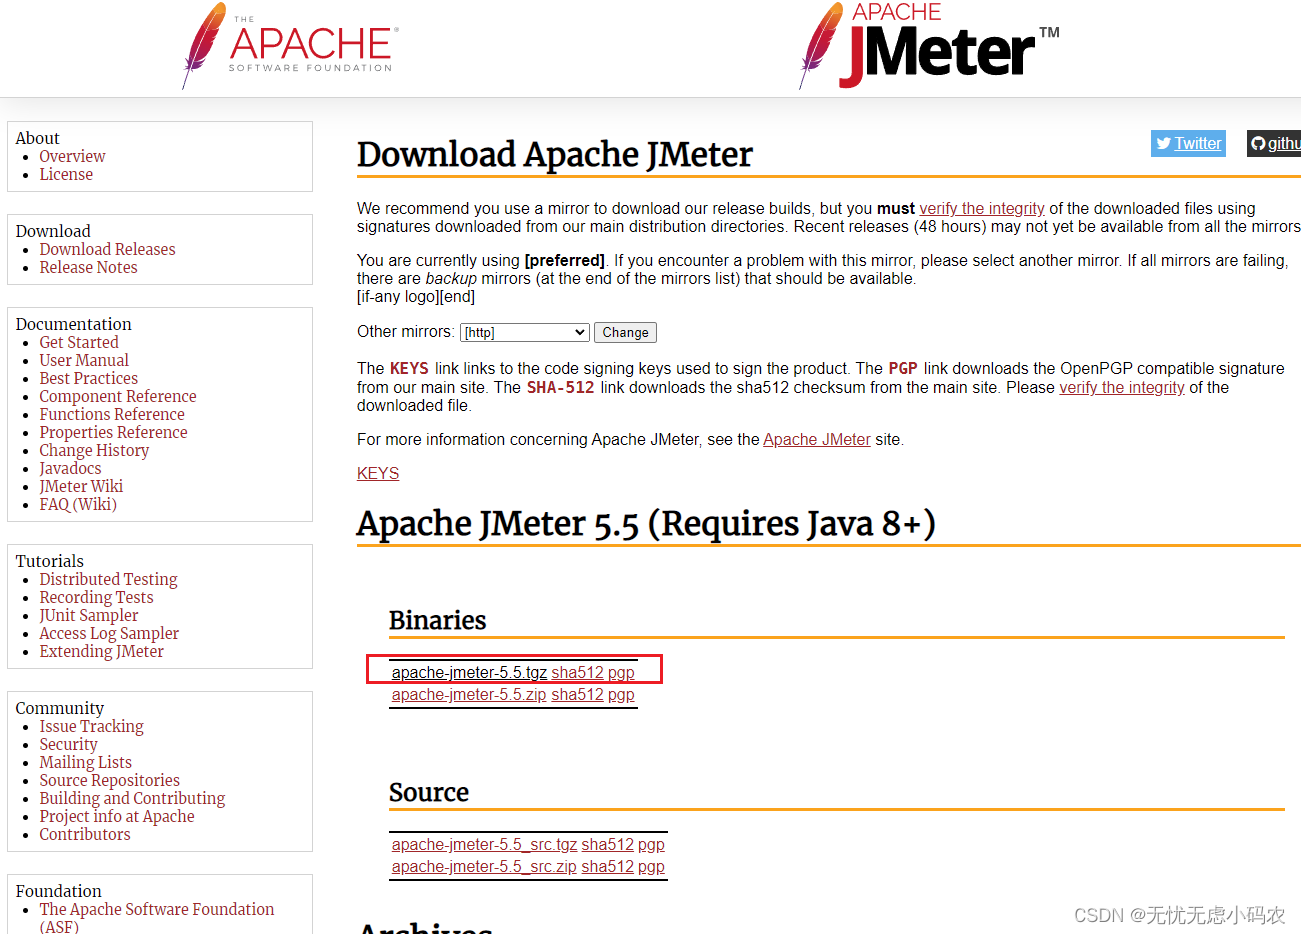Open JMeter Wiki

(81, 486)
